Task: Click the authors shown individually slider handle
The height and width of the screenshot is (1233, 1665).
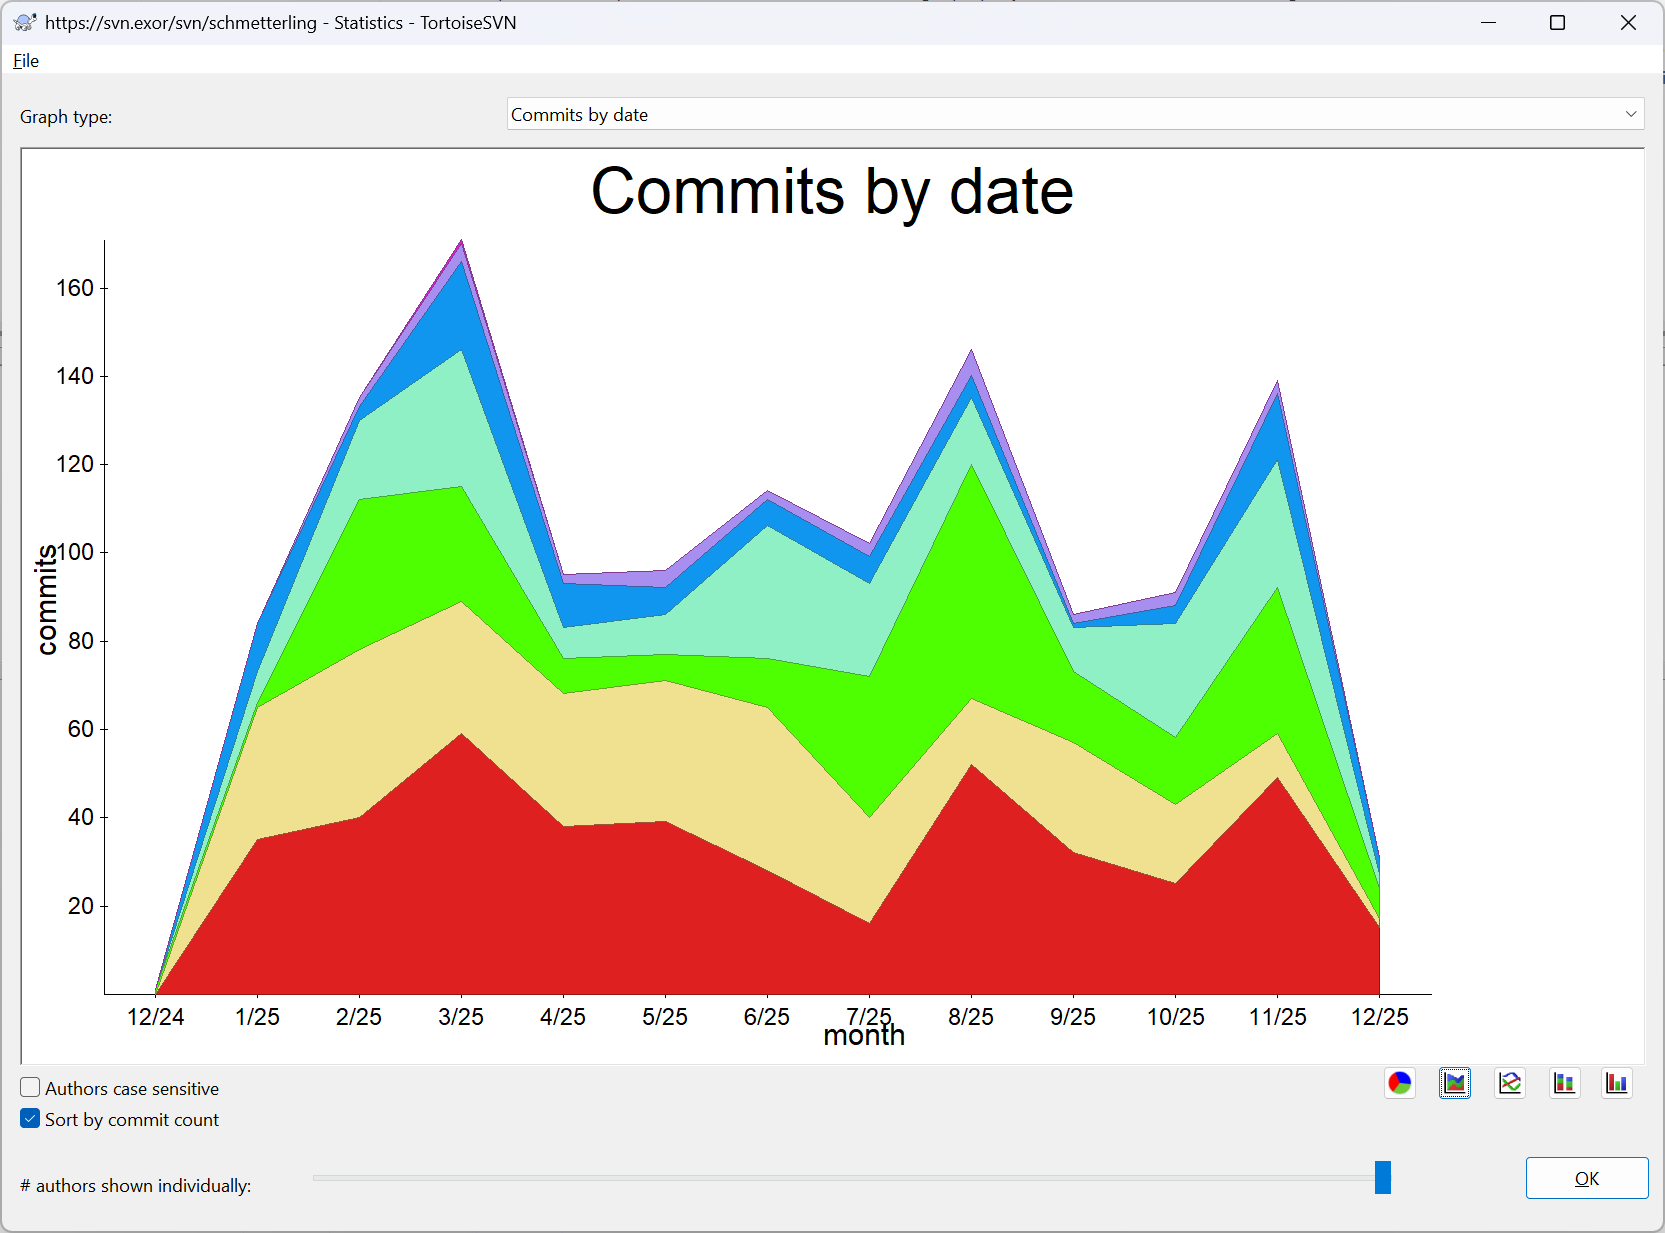Action: coord(1382,1177)
